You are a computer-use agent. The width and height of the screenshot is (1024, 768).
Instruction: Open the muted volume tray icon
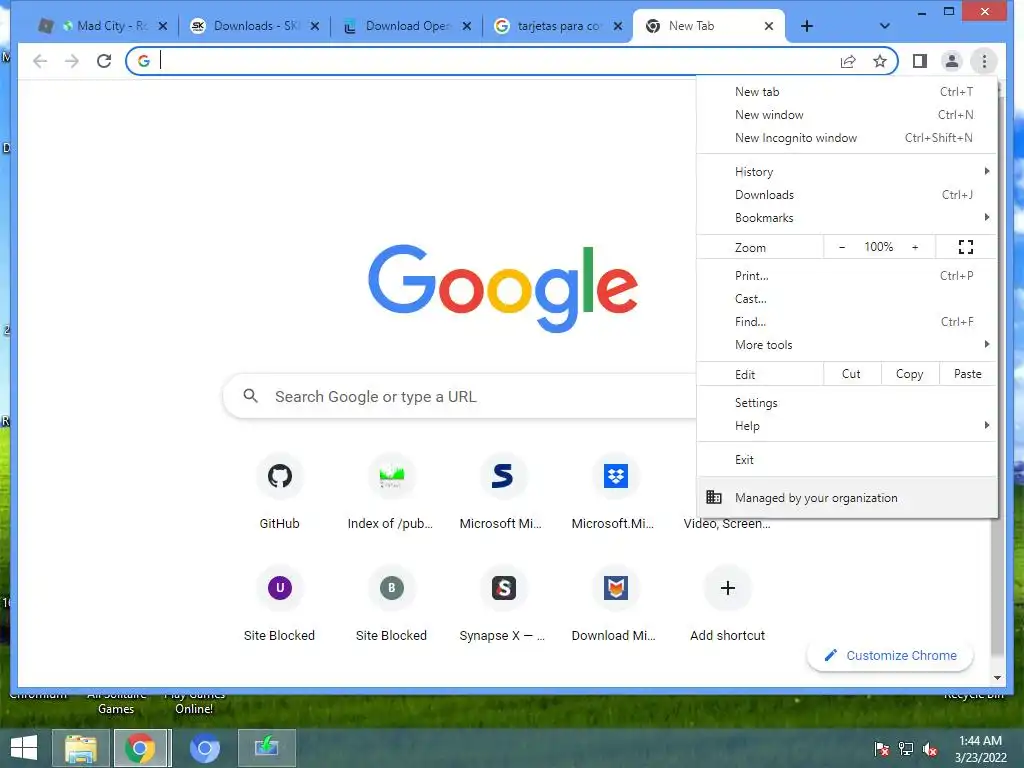[x=930, y=749]
